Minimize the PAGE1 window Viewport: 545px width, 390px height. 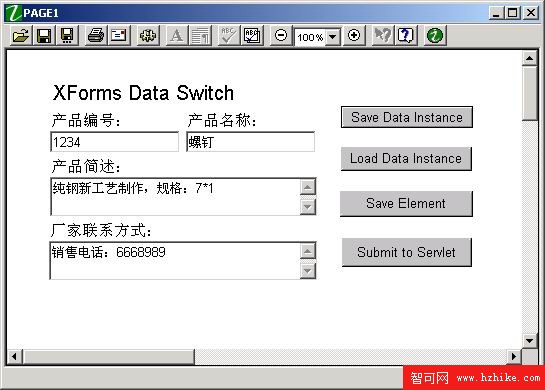tap(496, 13)
